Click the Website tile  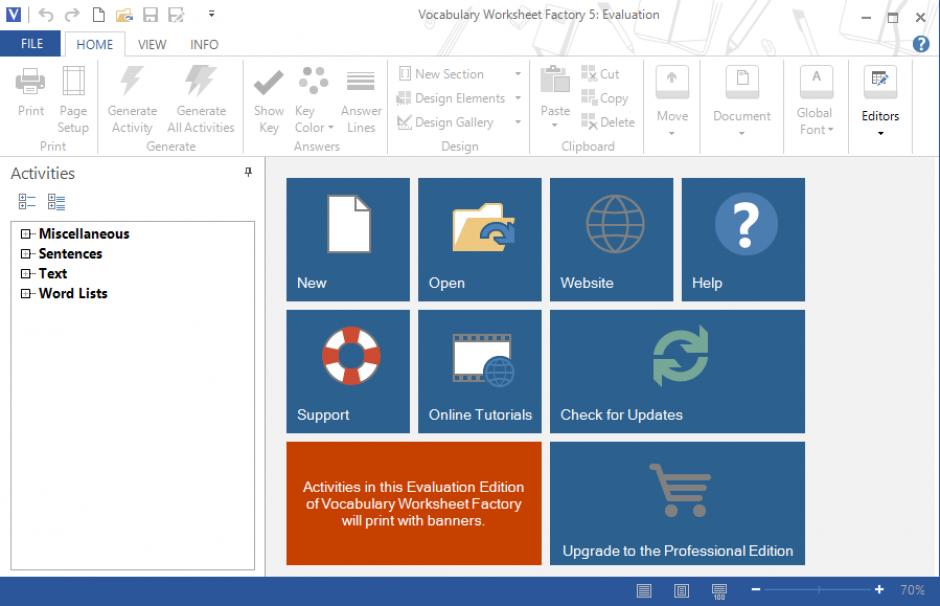click(611, 239)
